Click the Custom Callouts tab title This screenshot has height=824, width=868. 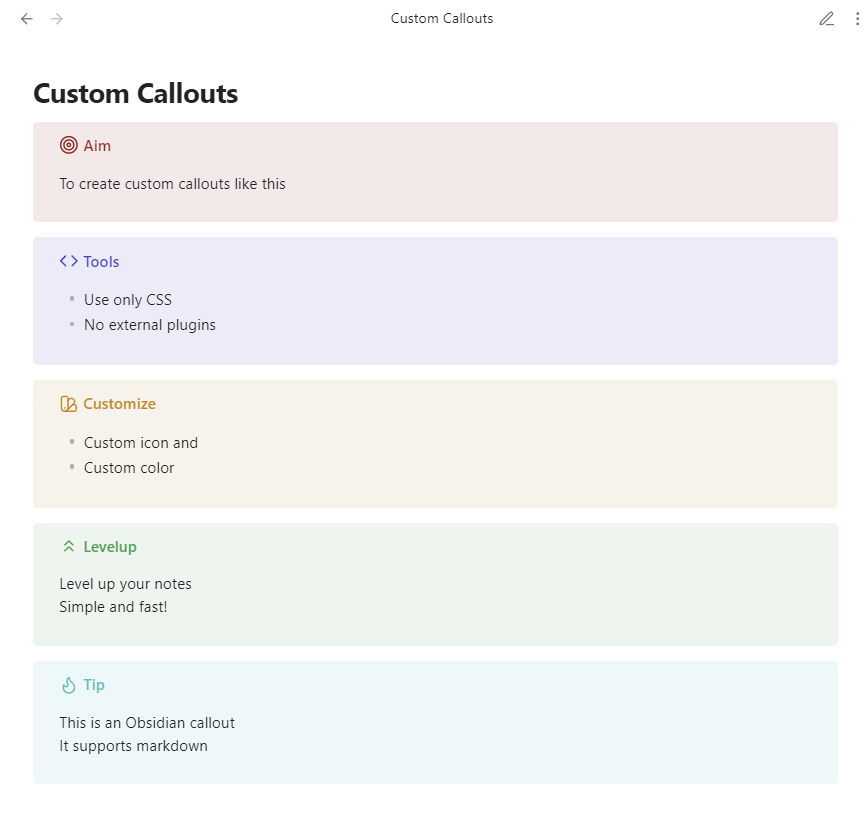[x=441, y=18]
